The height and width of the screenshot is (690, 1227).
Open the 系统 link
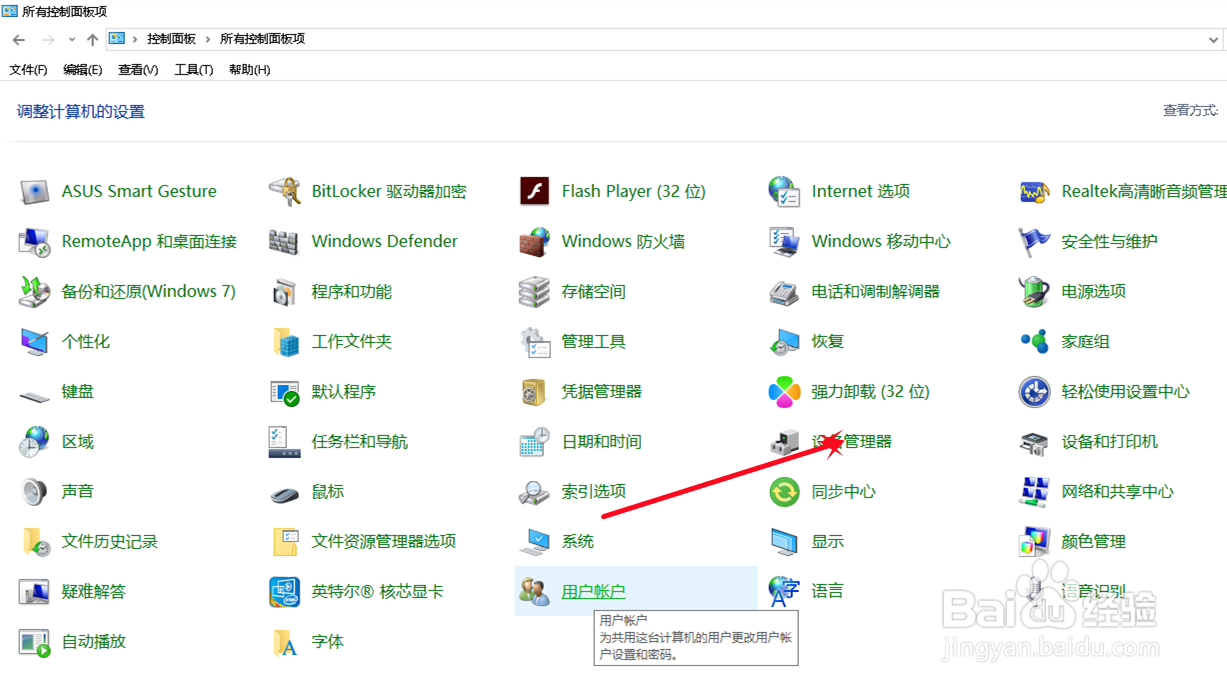click(x=578, y=542)
